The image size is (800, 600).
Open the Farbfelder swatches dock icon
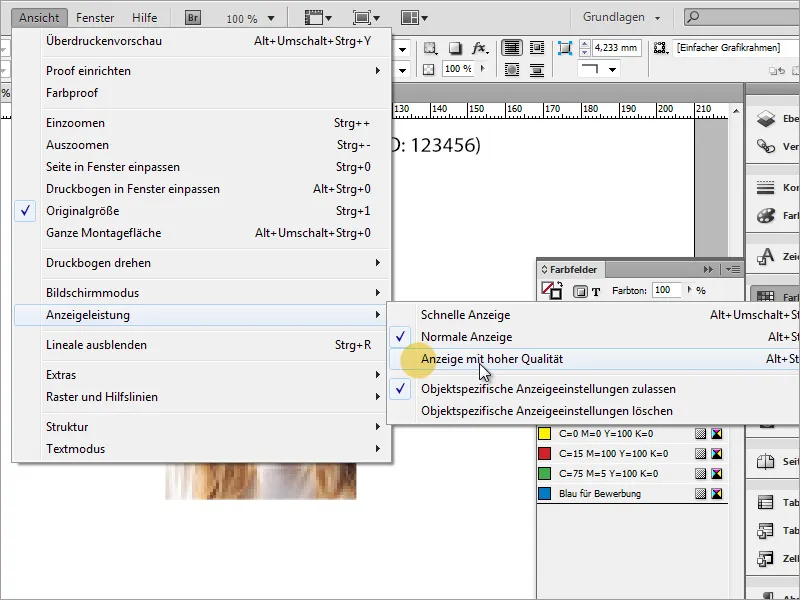coord(765,296)
